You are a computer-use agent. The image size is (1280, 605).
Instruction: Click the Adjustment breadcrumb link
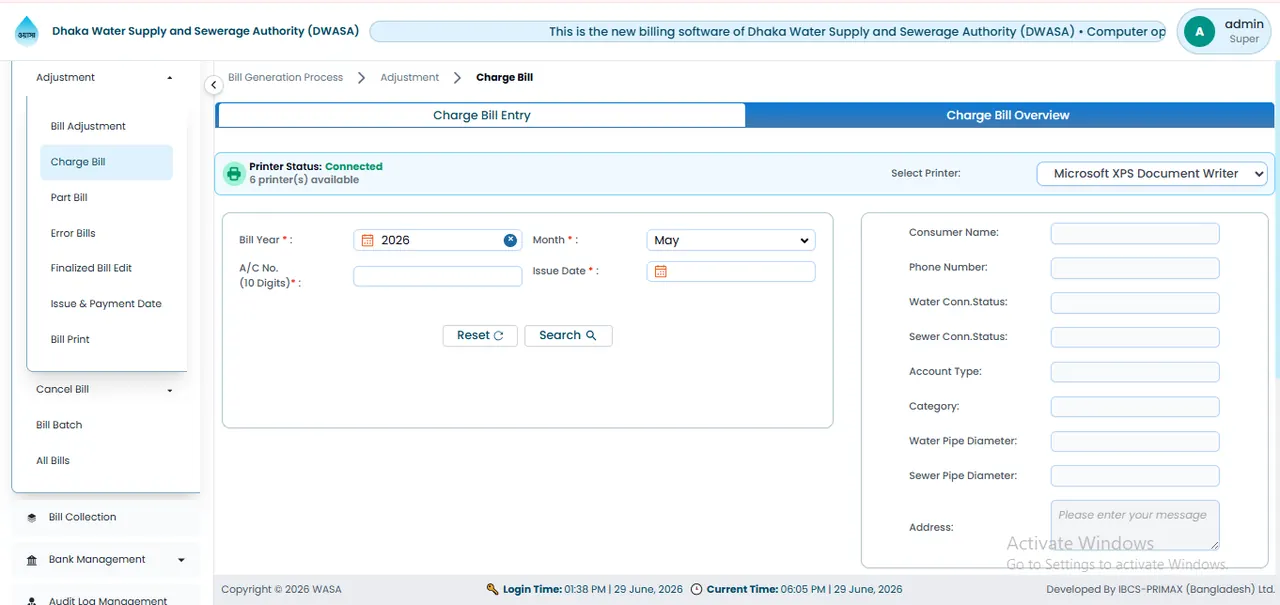[410, 78]
